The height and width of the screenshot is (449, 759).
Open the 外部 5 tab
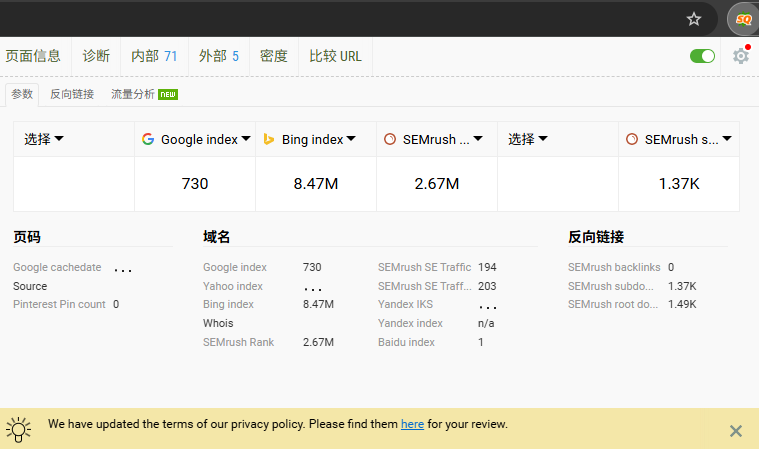218,56
